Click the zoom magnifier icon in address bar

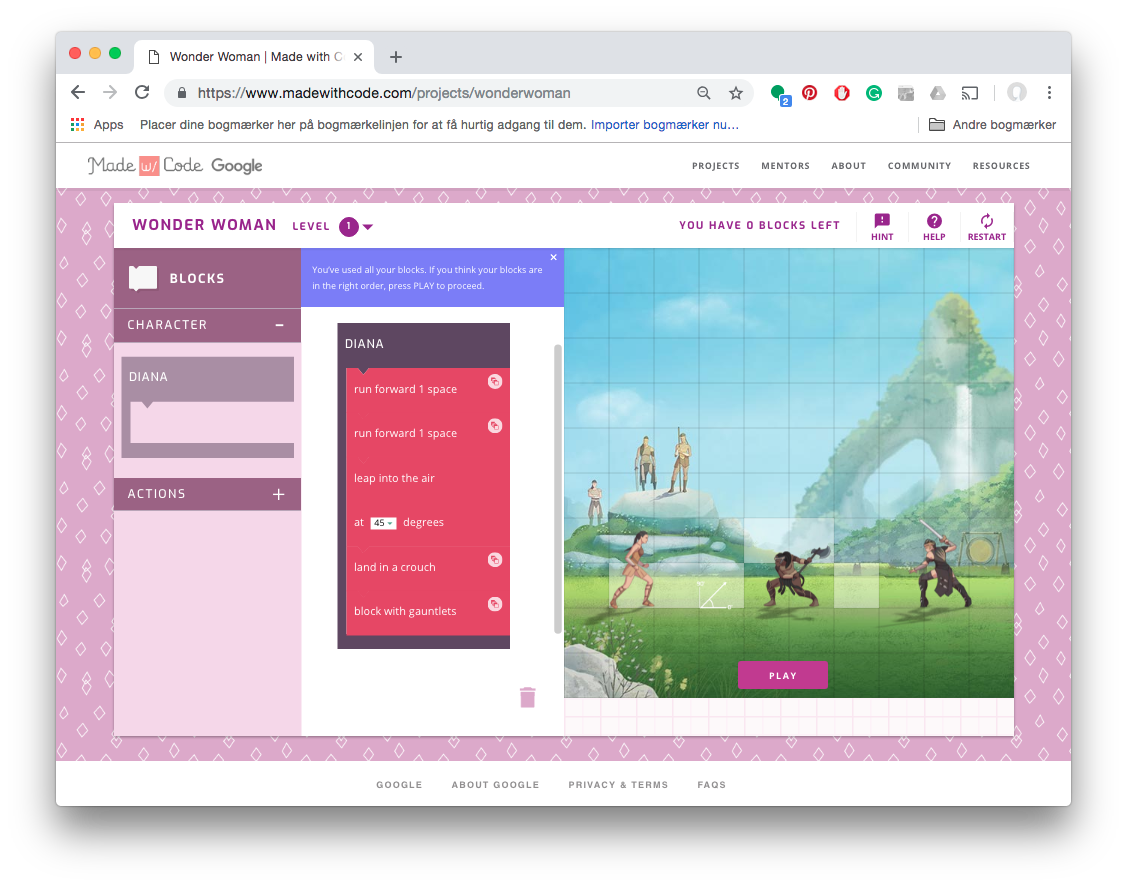coord(704,93)
